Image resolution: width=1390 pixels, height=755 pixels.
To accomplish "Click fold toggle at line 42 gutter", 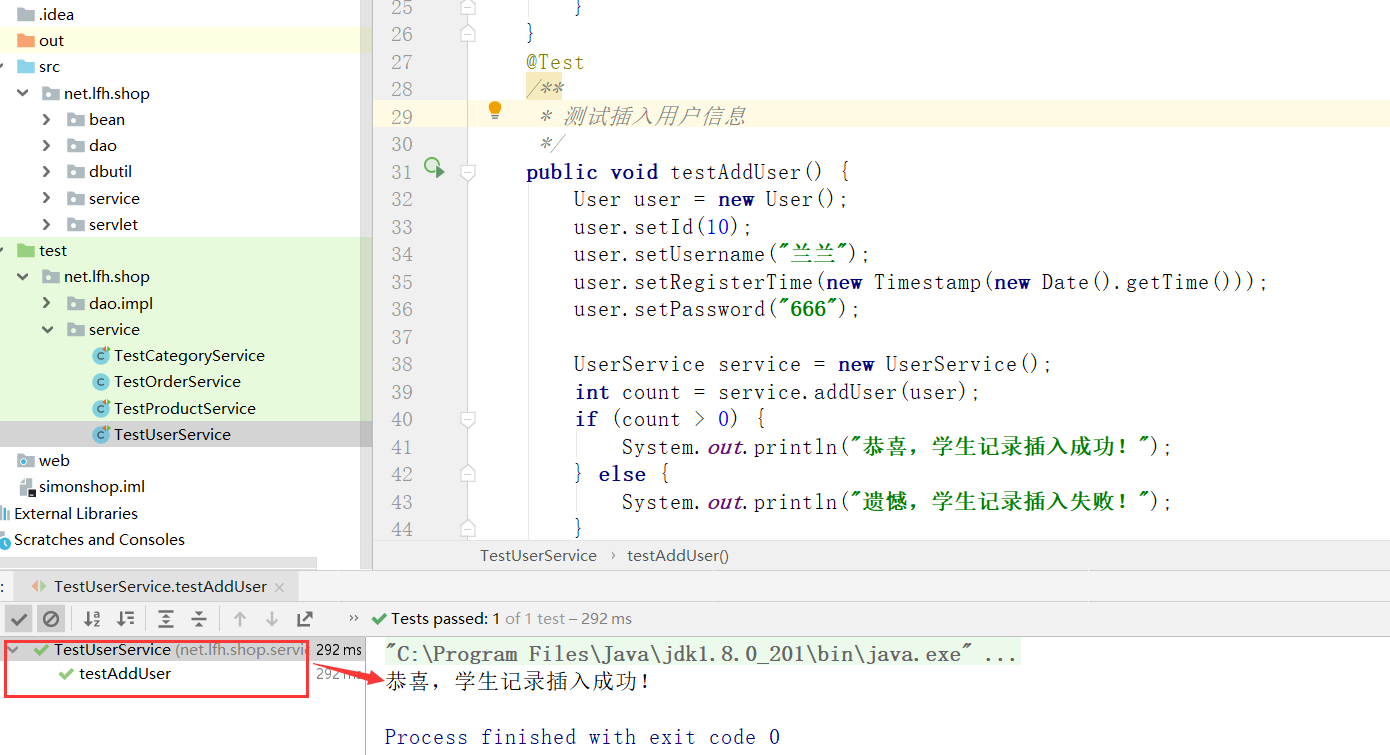I will pyautogui.click(x=467, y=475).
